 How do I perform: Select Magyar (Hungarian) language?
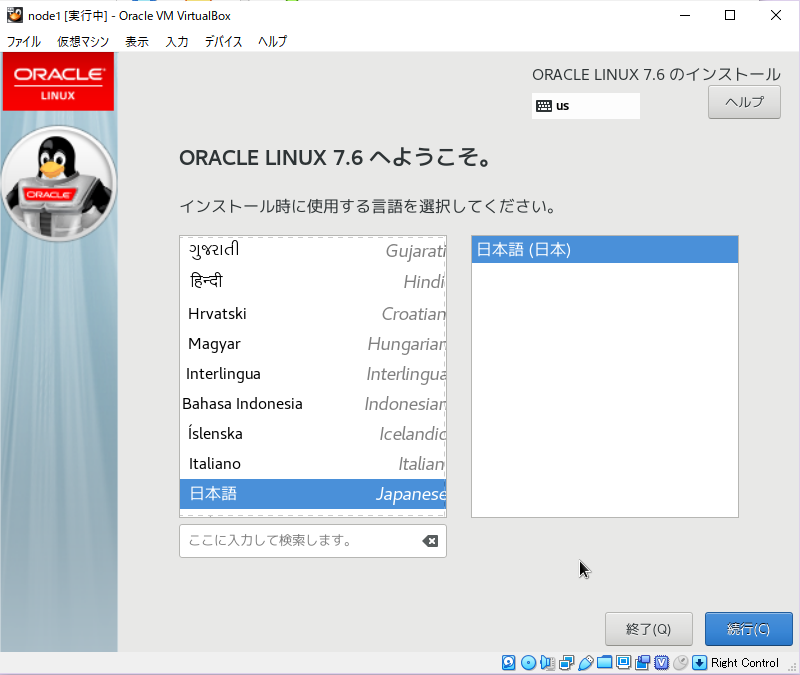tap(313, 344)
